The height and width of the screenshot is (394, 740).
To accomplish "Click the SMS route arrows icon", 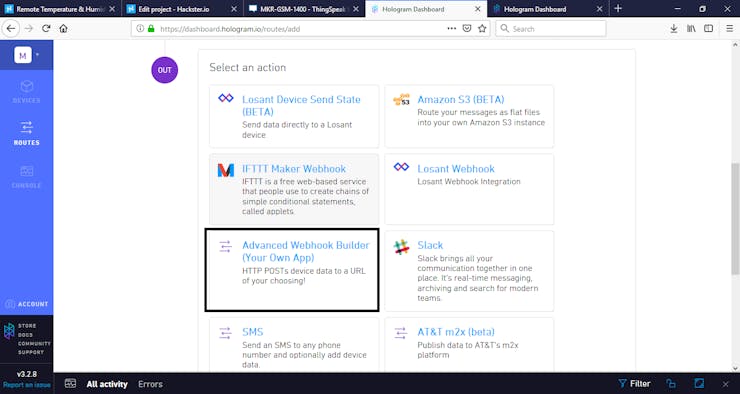I will tap(226, 333).
